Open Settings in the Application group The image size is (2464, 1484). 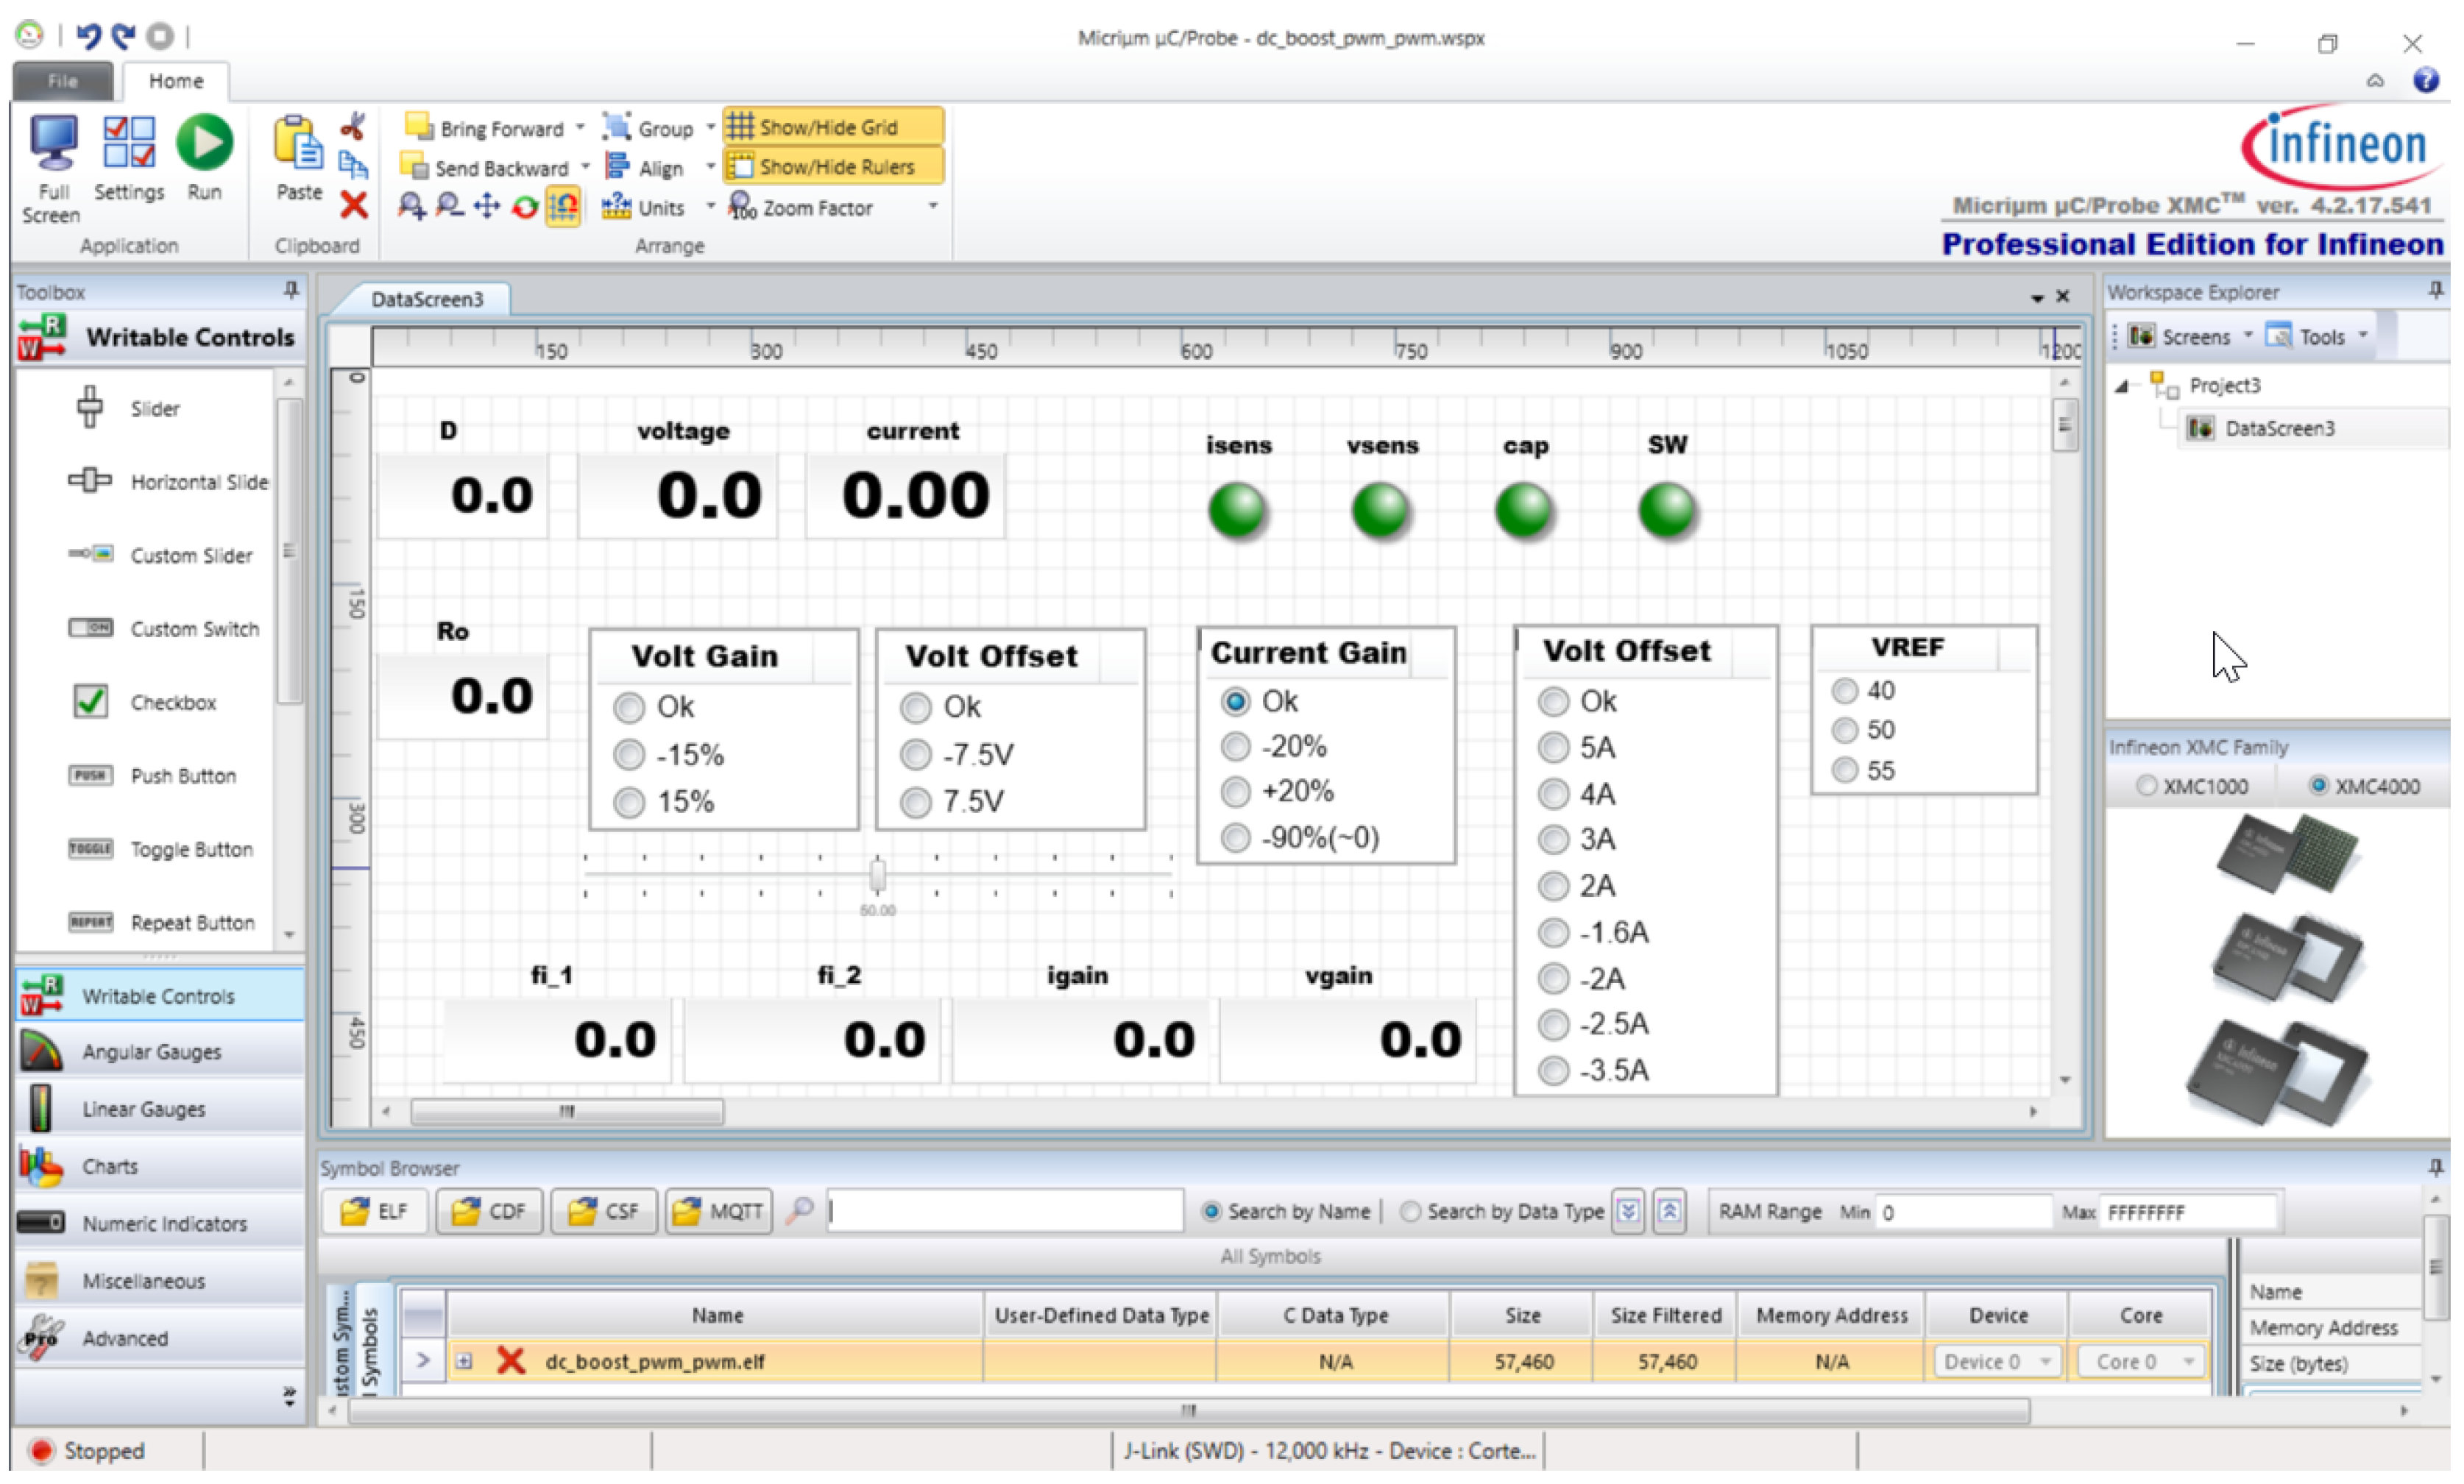point(129,143)
